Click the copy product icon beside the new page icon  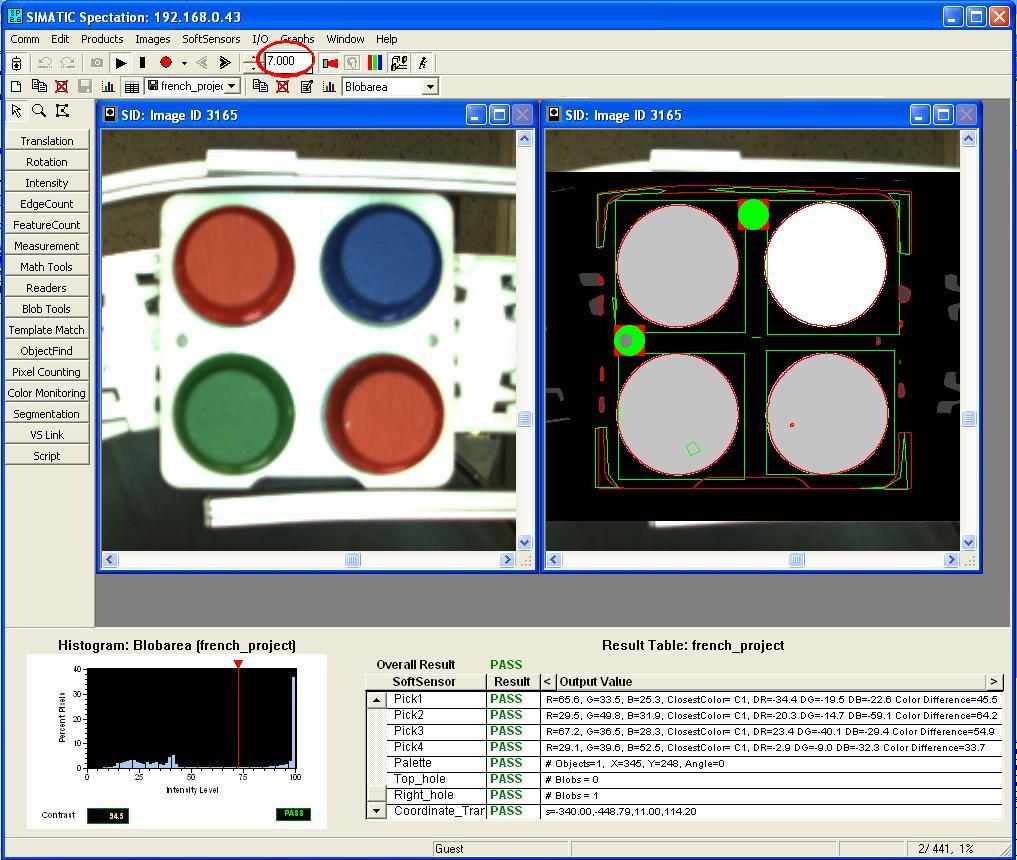(39, 86)
